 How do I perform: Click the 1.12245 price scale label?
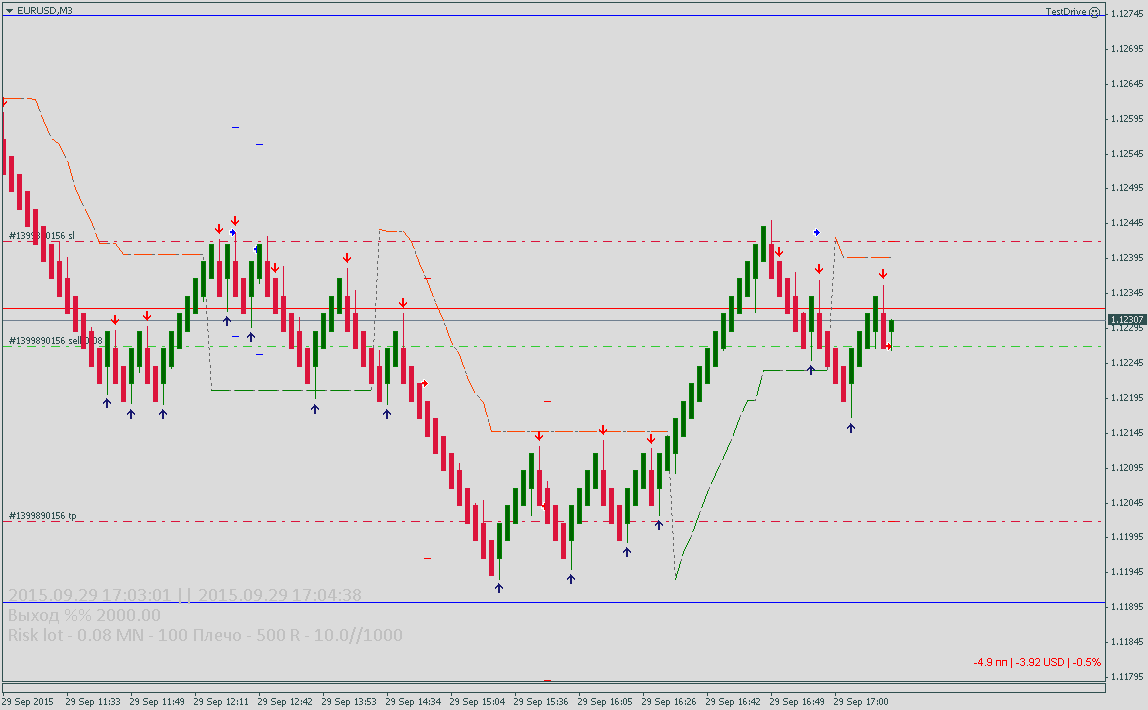[x=1128, y=363]
